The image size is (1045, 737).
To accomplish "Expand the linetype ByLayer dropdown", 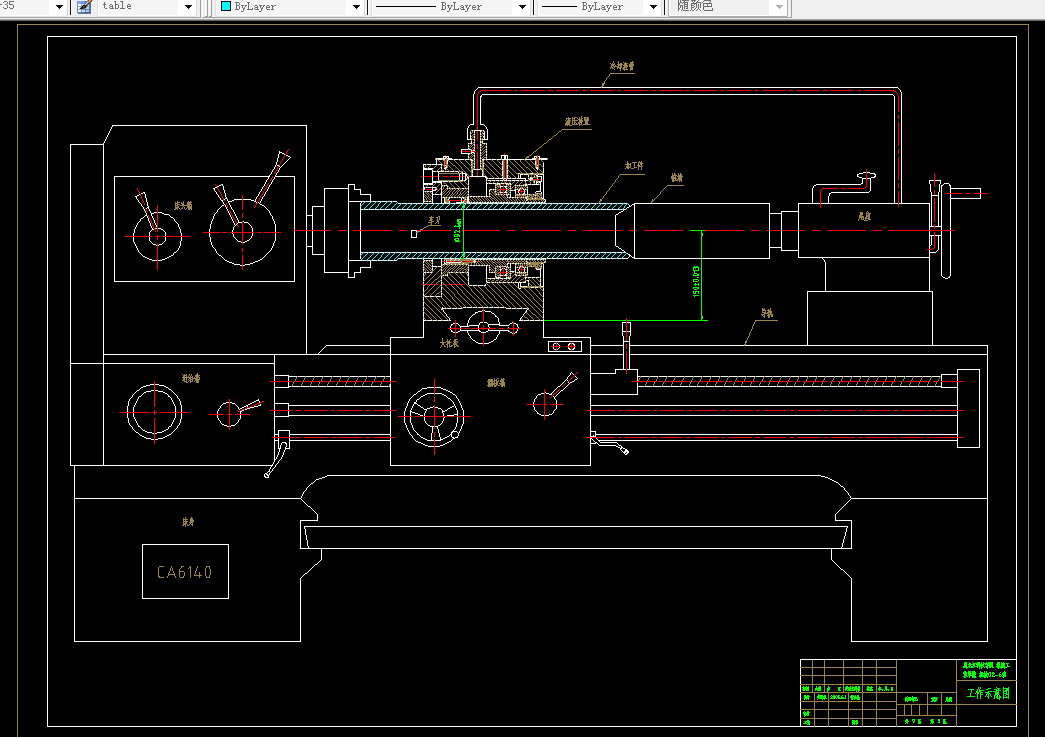I will (521, 7).
